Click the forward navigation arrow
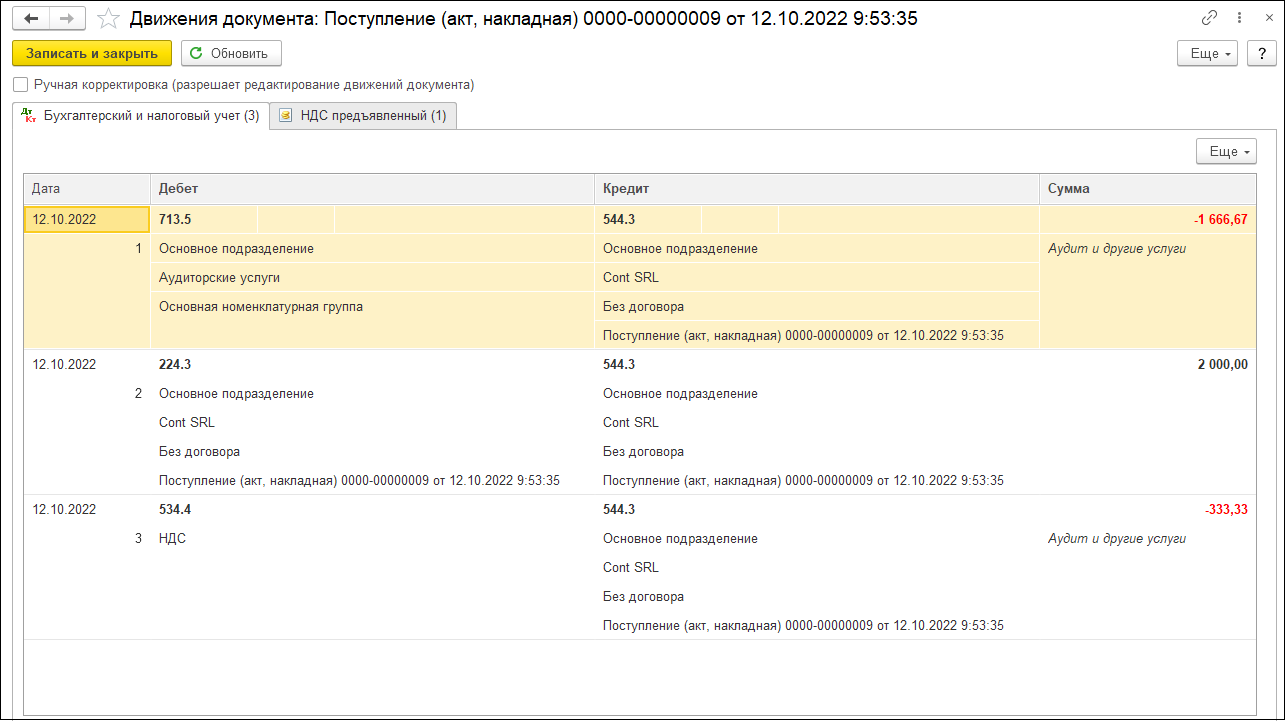Screen dimensions: 1285x721 pos(67,19)
